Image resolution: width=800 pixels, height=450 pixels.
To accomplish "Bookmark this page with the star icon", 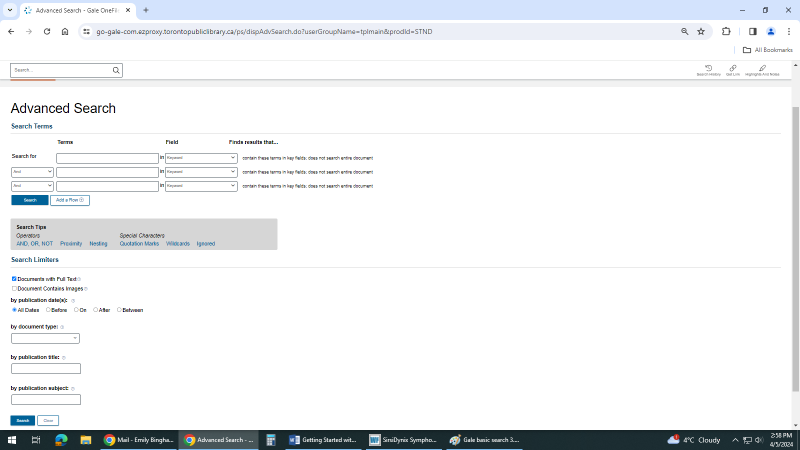I will pos(701,31).
